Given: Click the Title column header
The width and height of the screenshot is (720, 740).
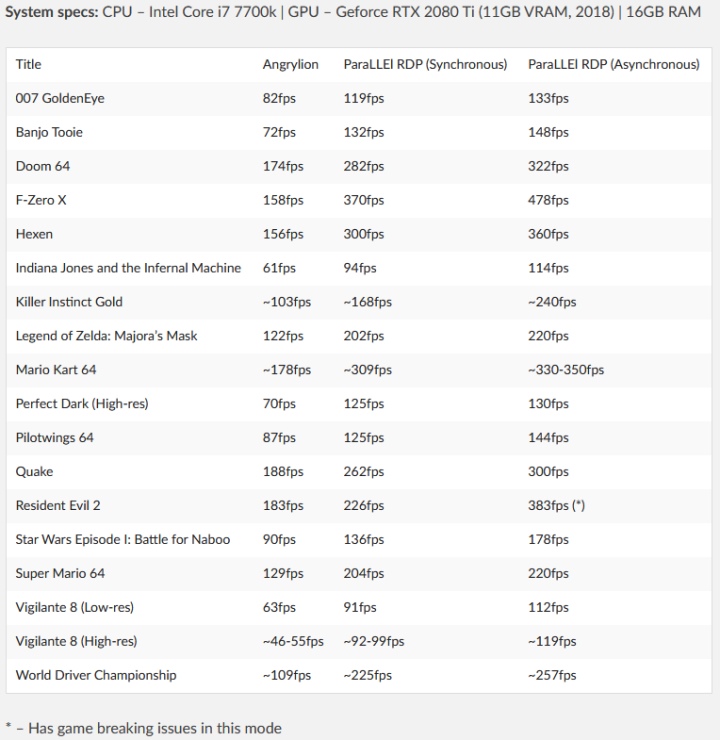Looking at the screenshot, I should 29,64.
